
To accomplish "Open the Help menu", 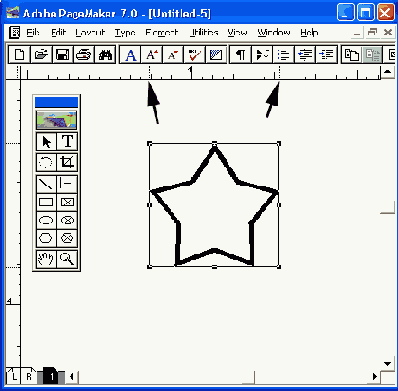I will (309, 33).
